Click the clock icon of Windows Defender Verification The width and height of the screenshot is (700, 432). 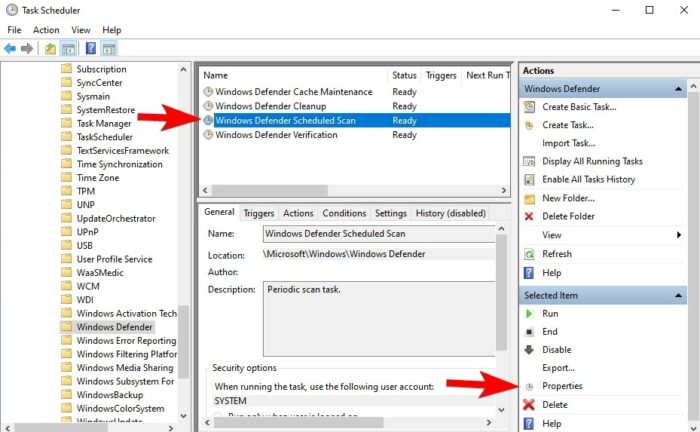tap(208, 135)
